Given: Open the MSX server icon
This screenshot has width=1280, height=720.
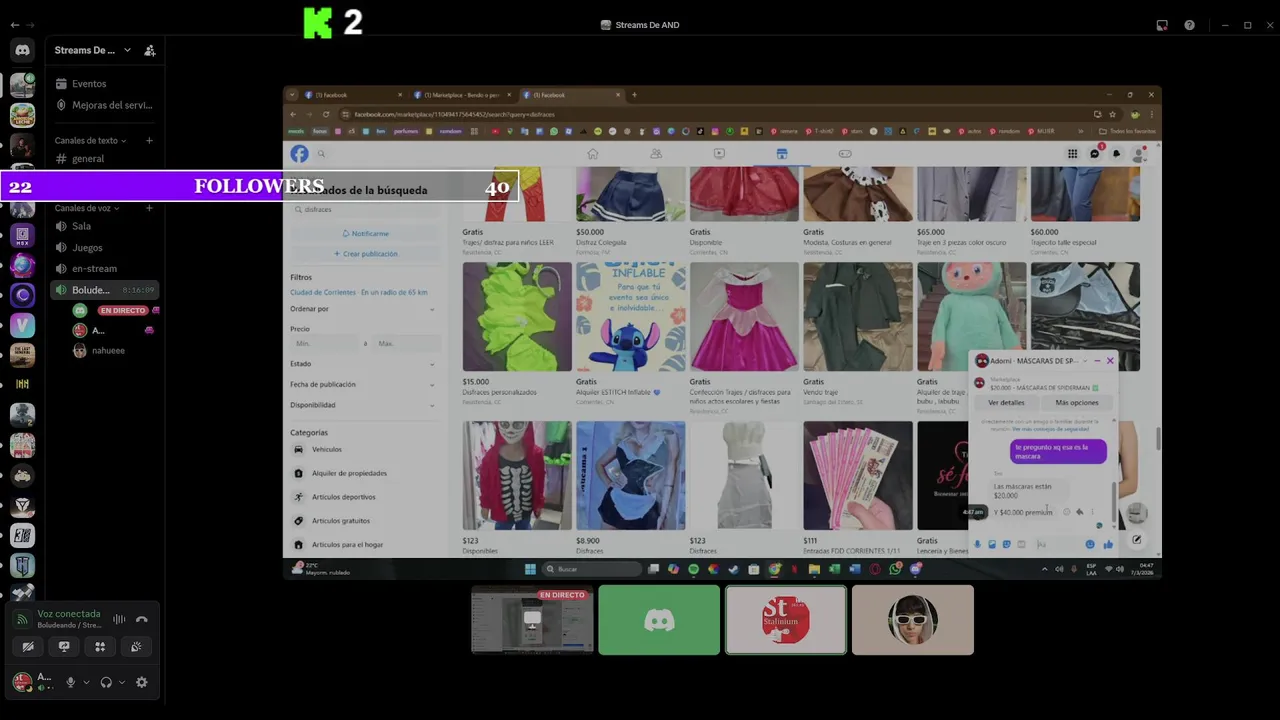Looking at the screenshot, I should [x=22, y=236].
